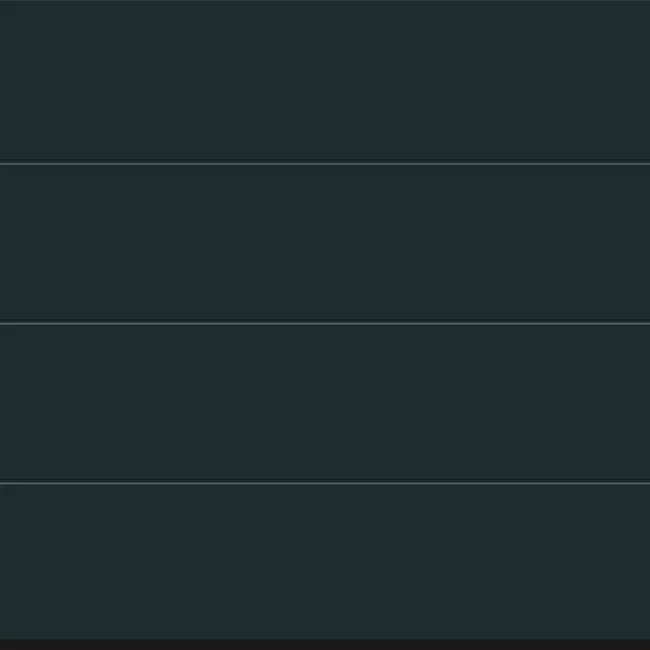Image resolution: width=650 pixels, height=650 pixels.
Task: Click the left end of the first divider line
Action: (4, 162)
